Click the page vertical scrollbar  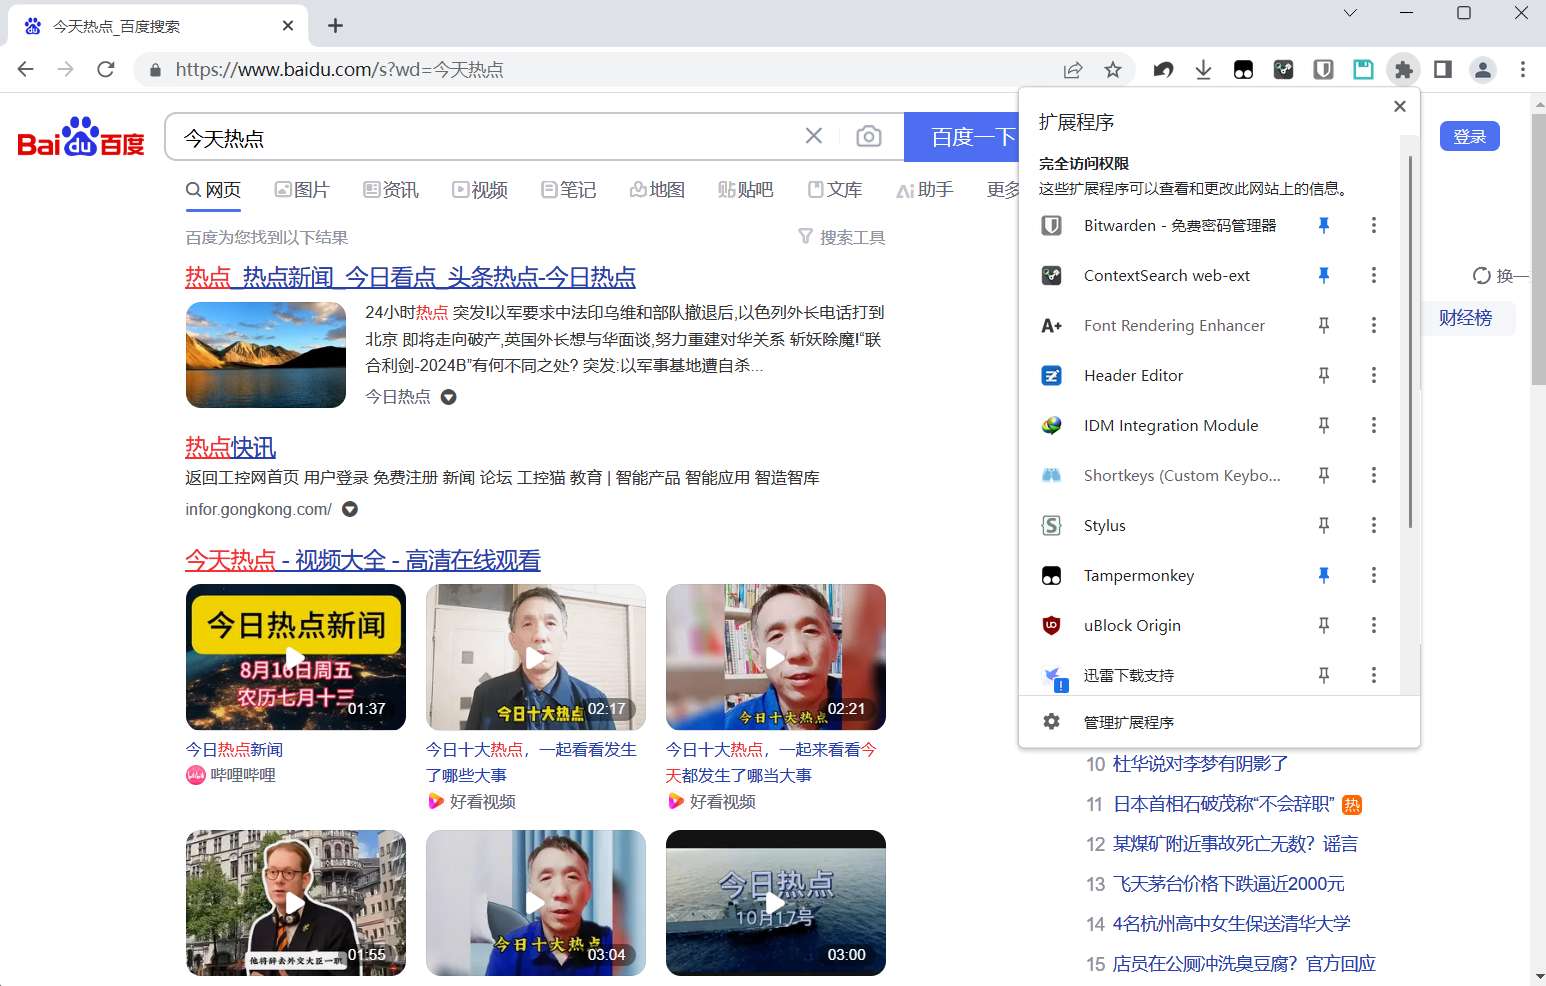coord(1538,250)
